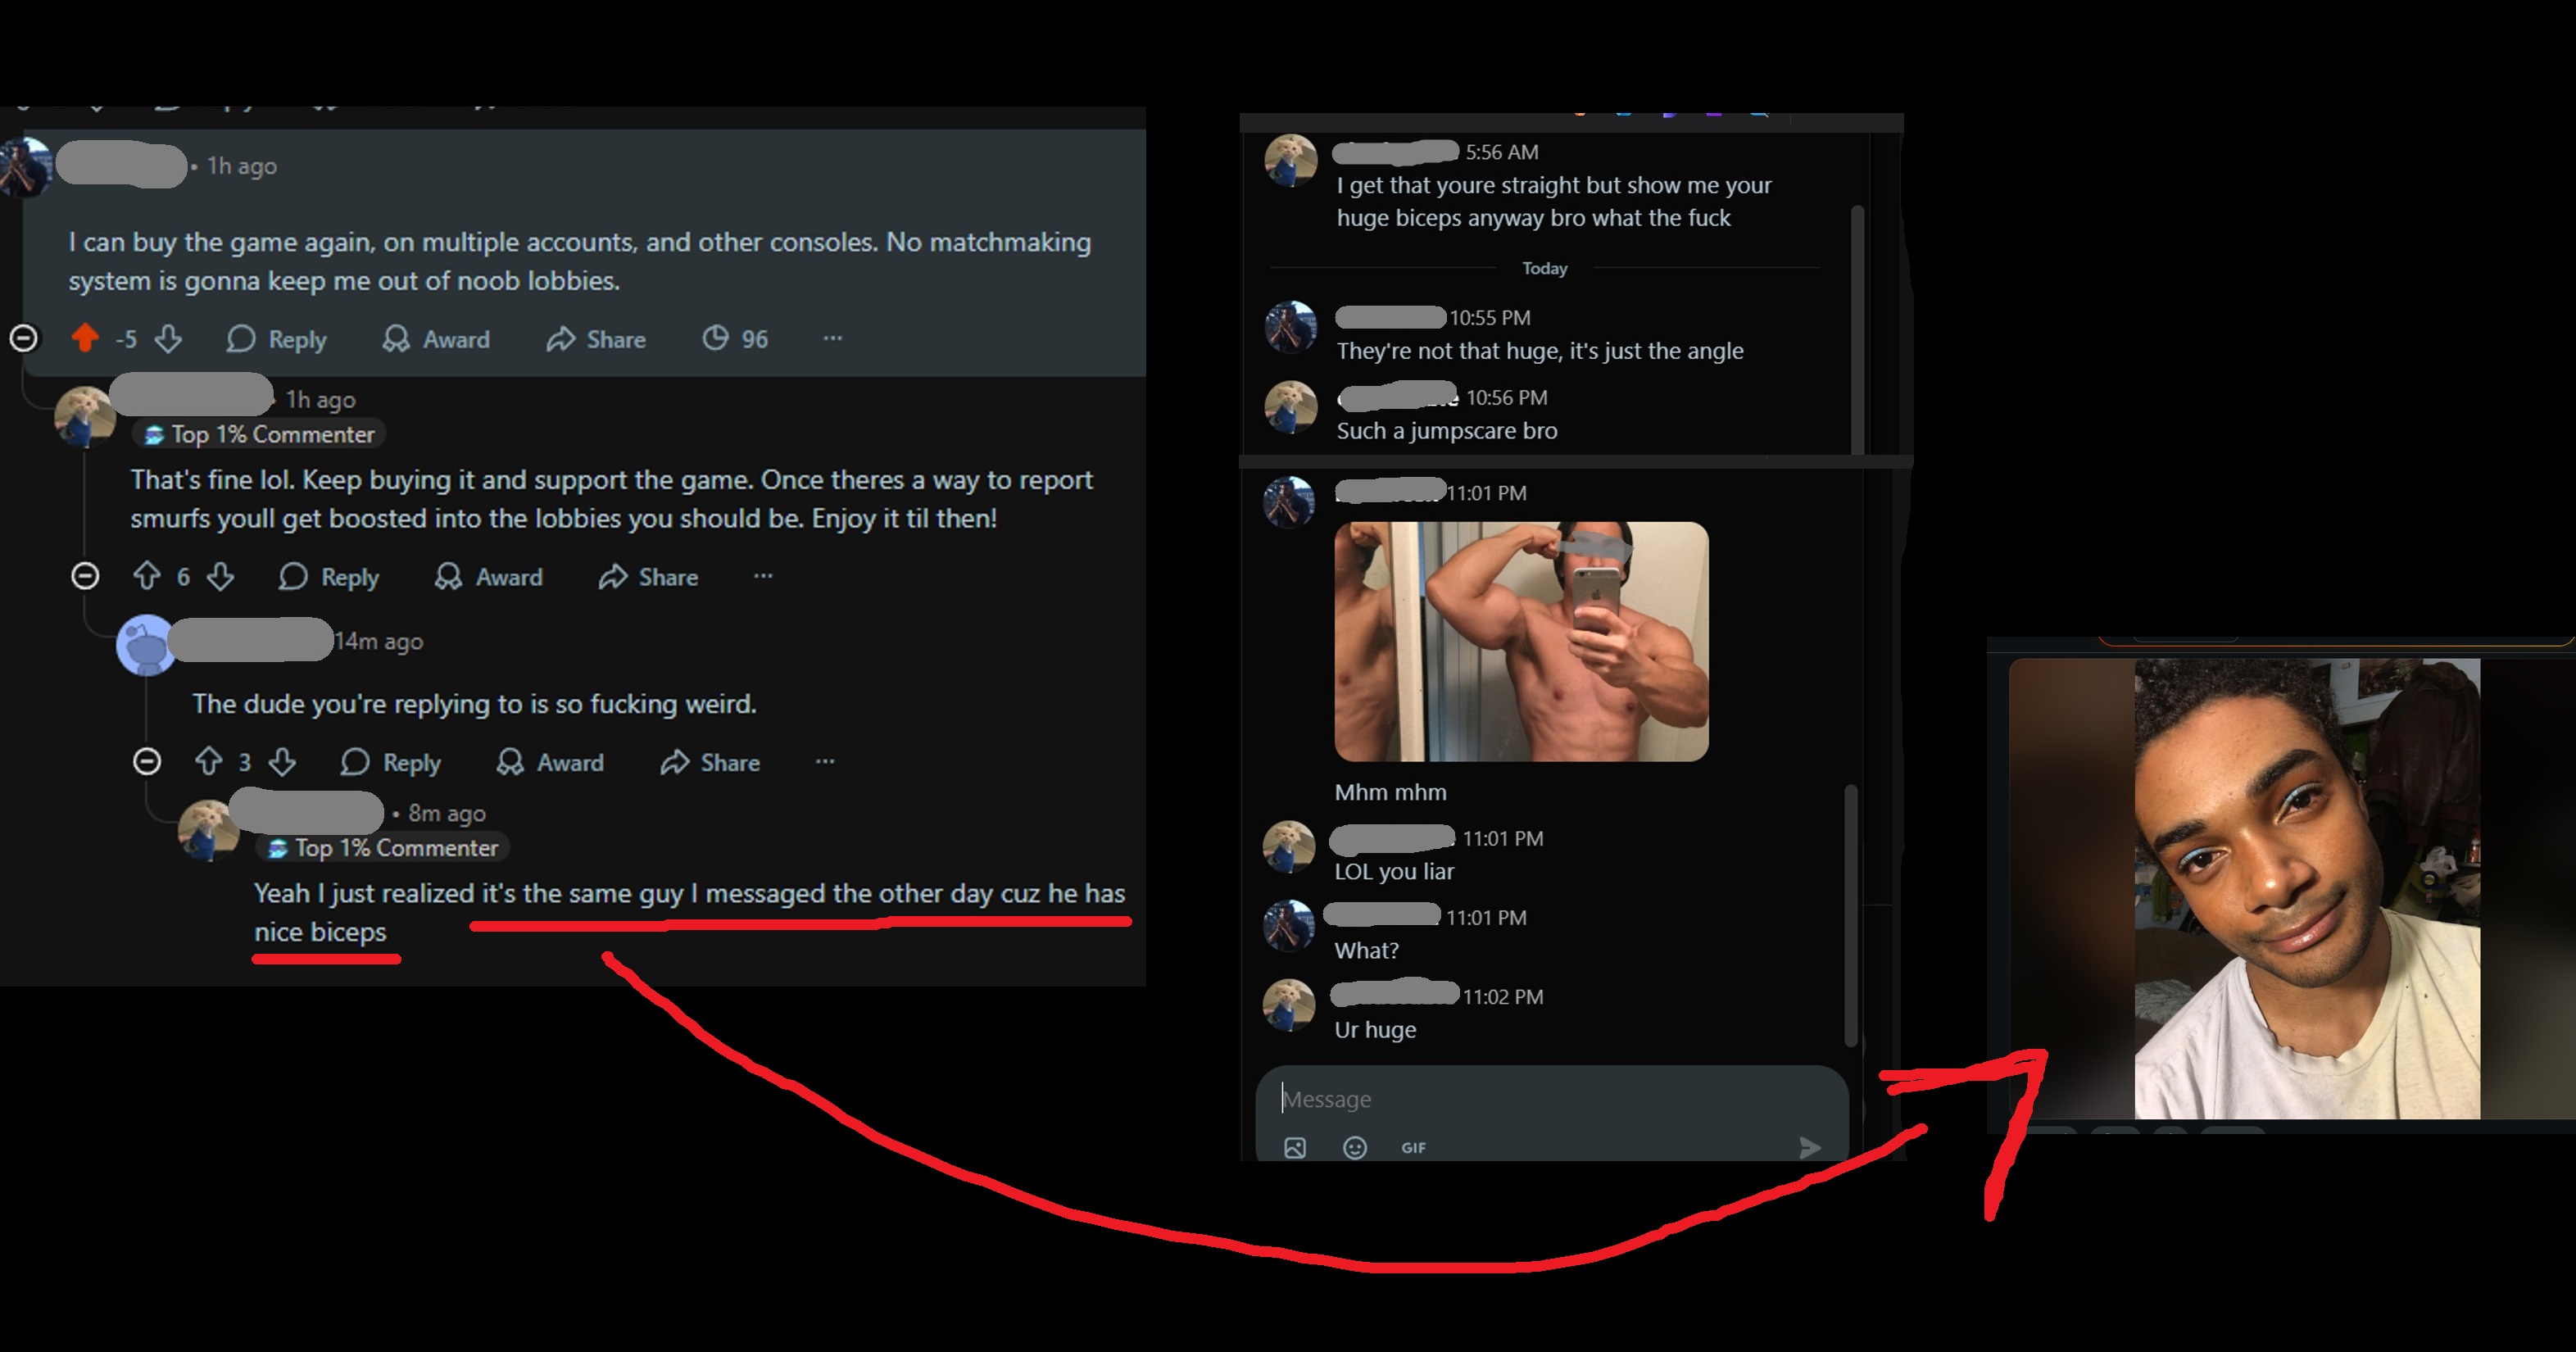Open more options on the score-6 comment

click(763, 576)
